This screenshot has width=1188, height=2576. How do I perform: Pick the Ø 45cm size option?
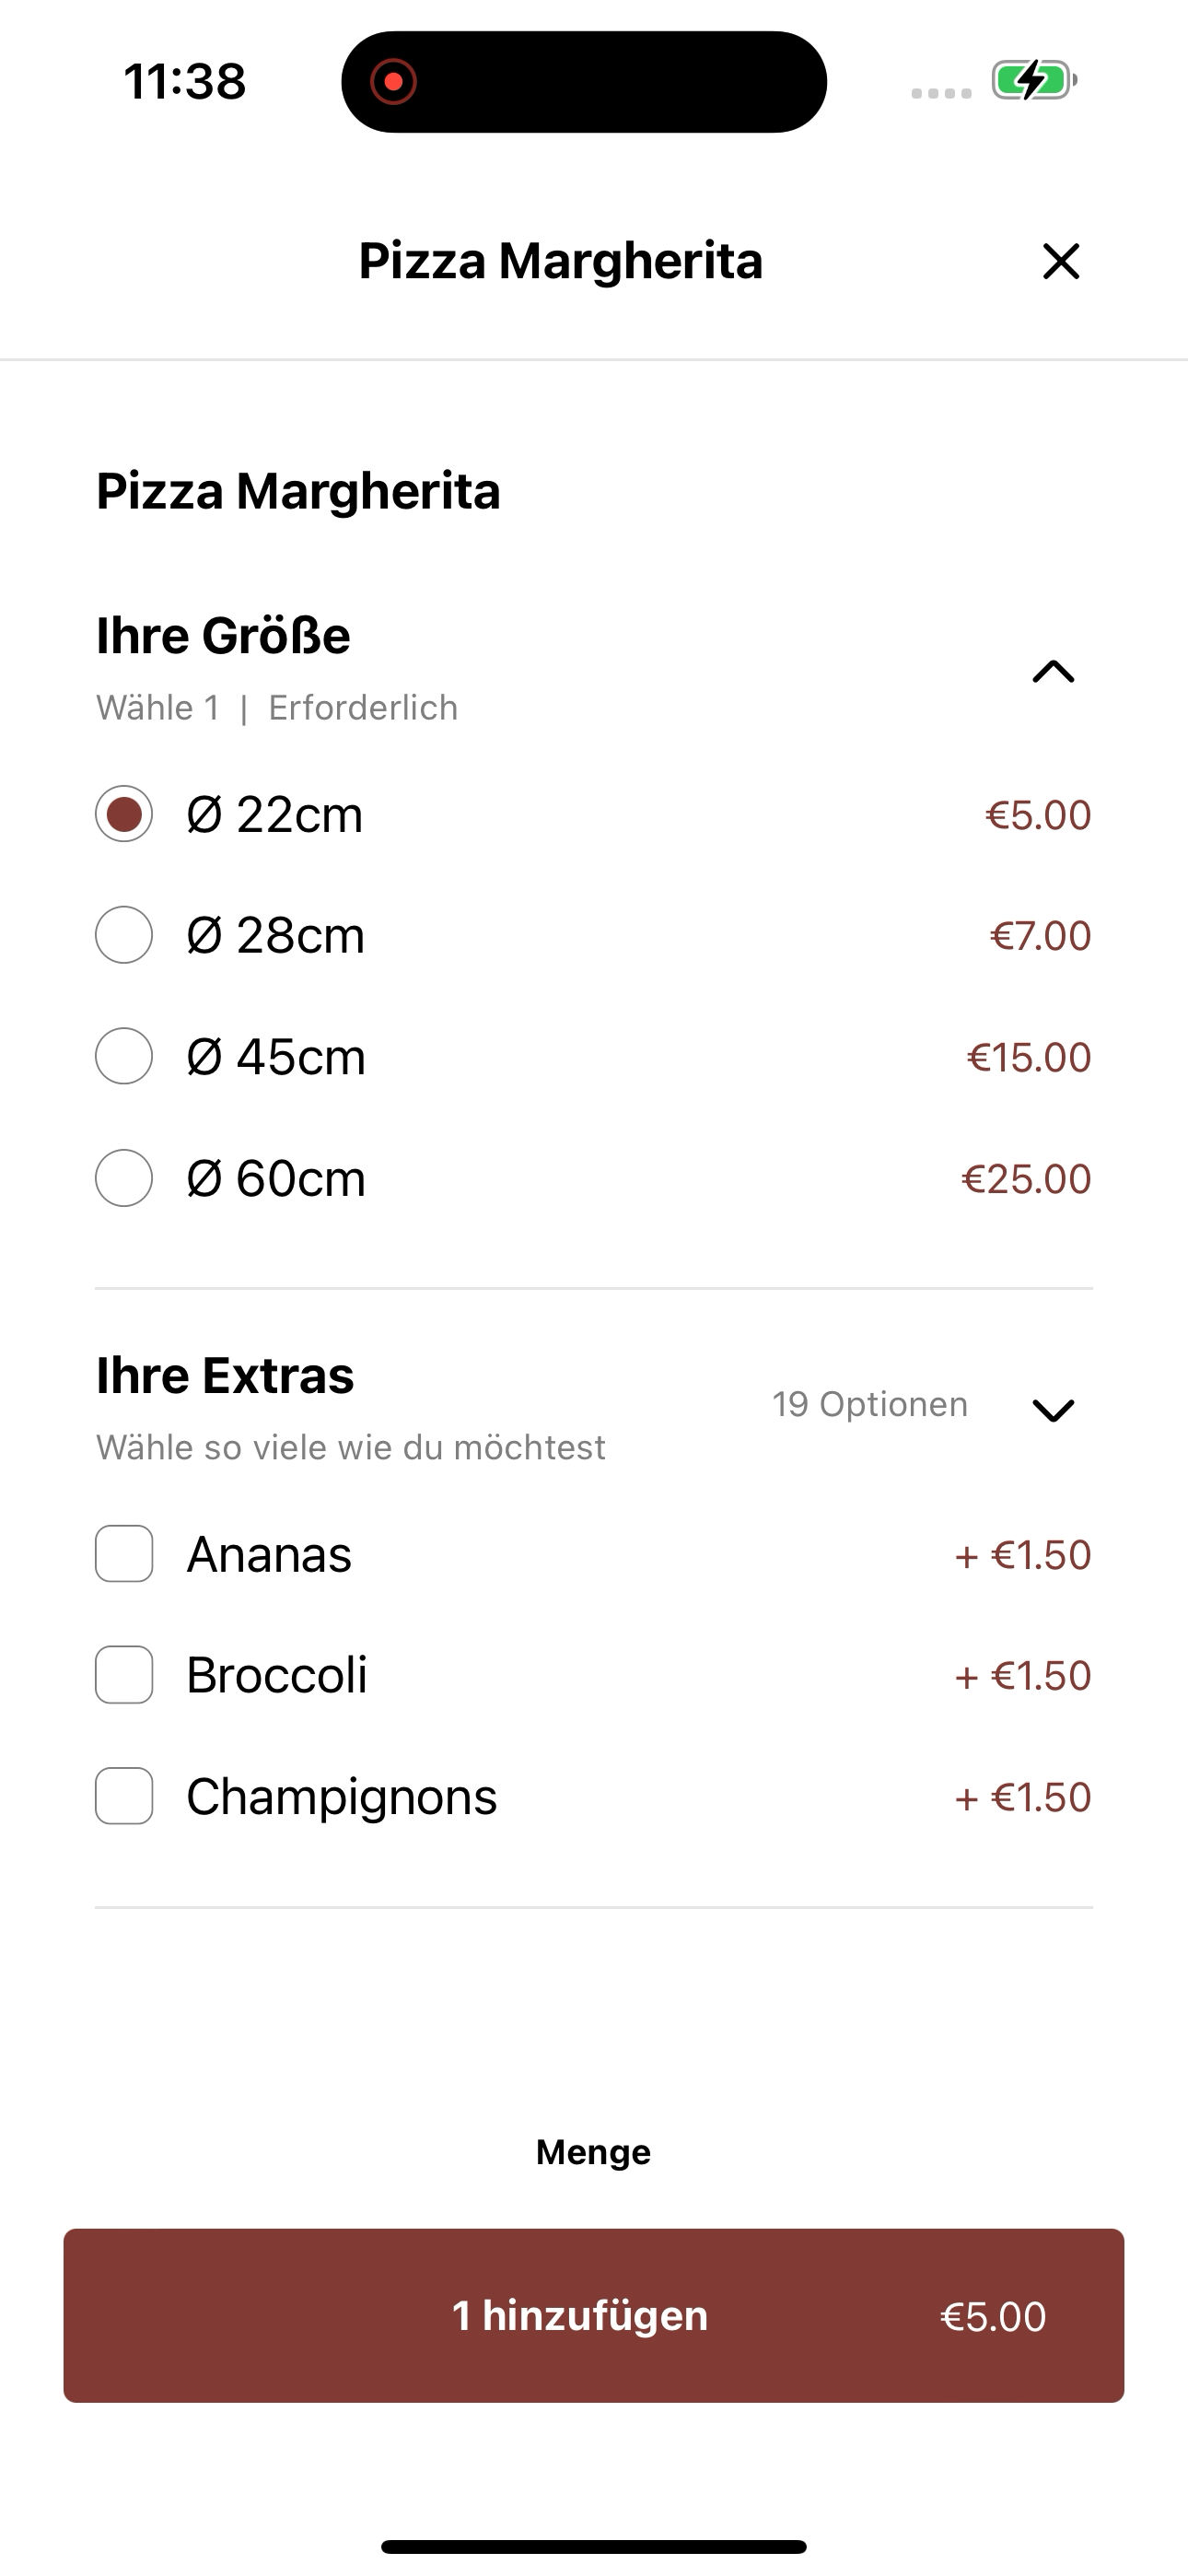pyautogui.click(x=124, y=1056)
